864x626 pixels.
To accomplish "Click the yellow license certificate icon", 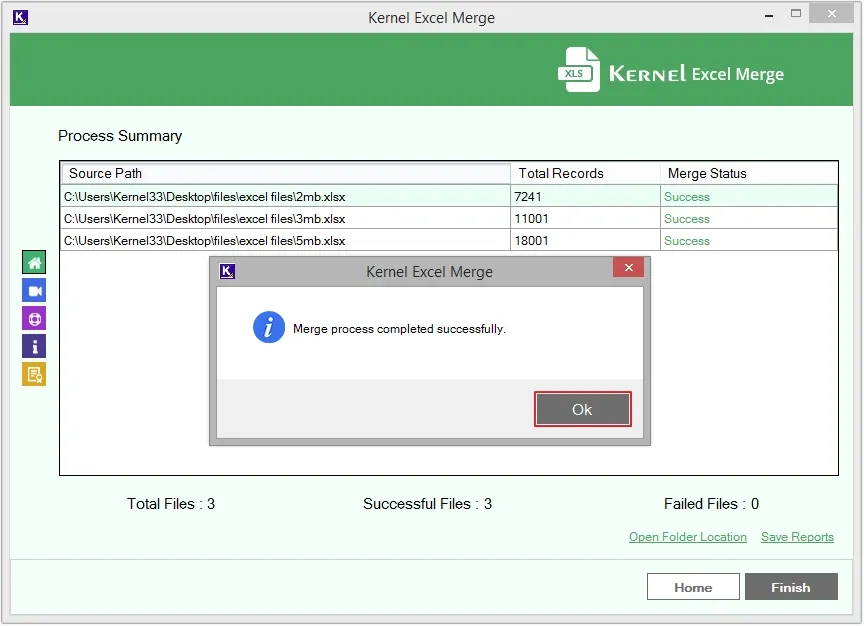I will pos(34,375).
